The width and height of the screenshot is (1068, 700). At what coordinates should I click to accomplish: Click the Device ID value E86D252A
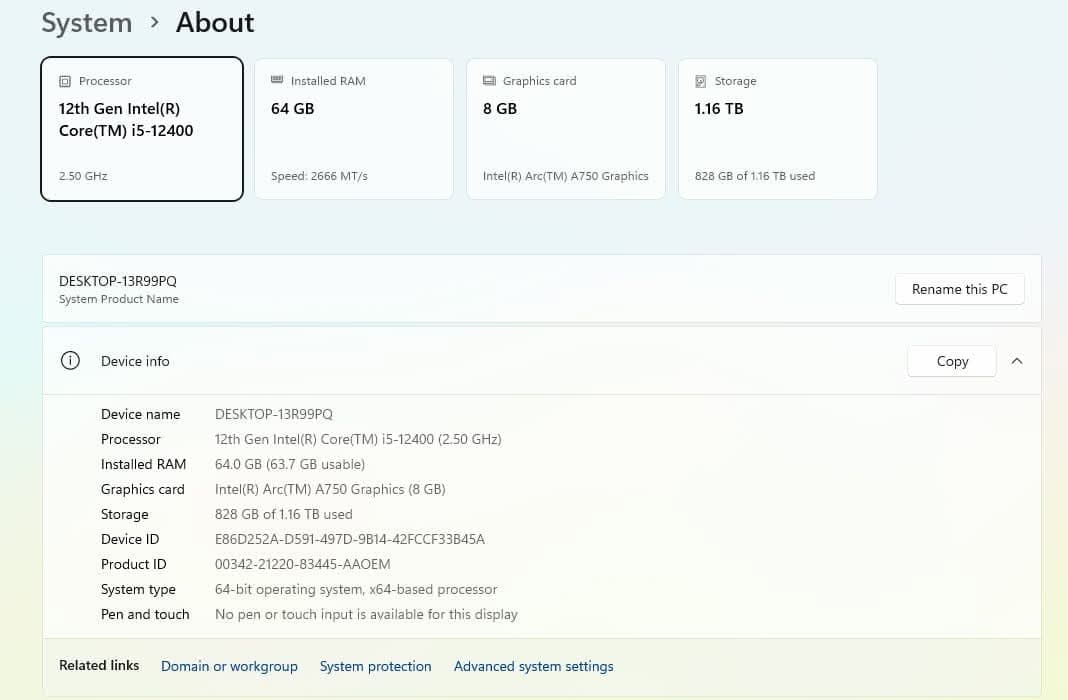coord(349,539)
